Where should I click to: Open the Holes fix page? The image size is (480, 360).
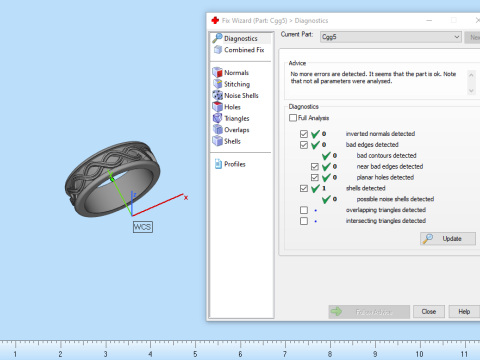(x=232, y=107)
